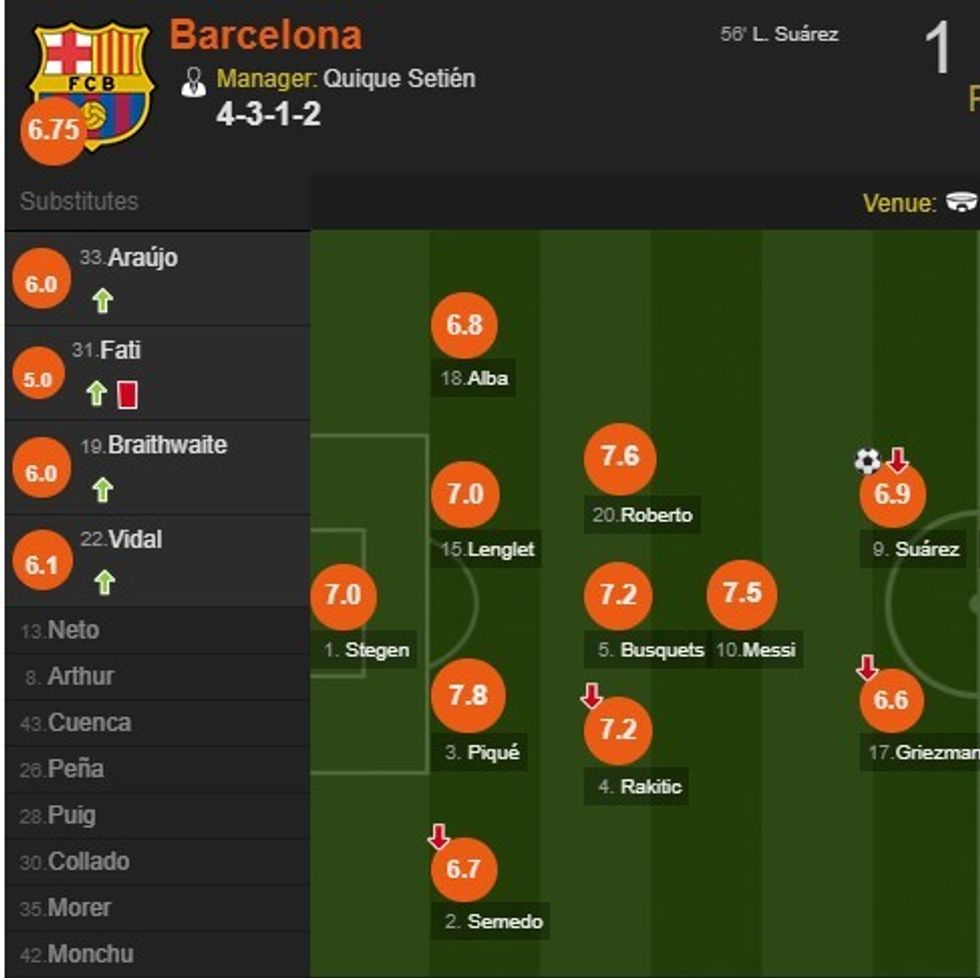The height and width of the screenshot is (978, 980).
Task: Click the green sub-on arrow under Vidal
Action: [102, 583]
